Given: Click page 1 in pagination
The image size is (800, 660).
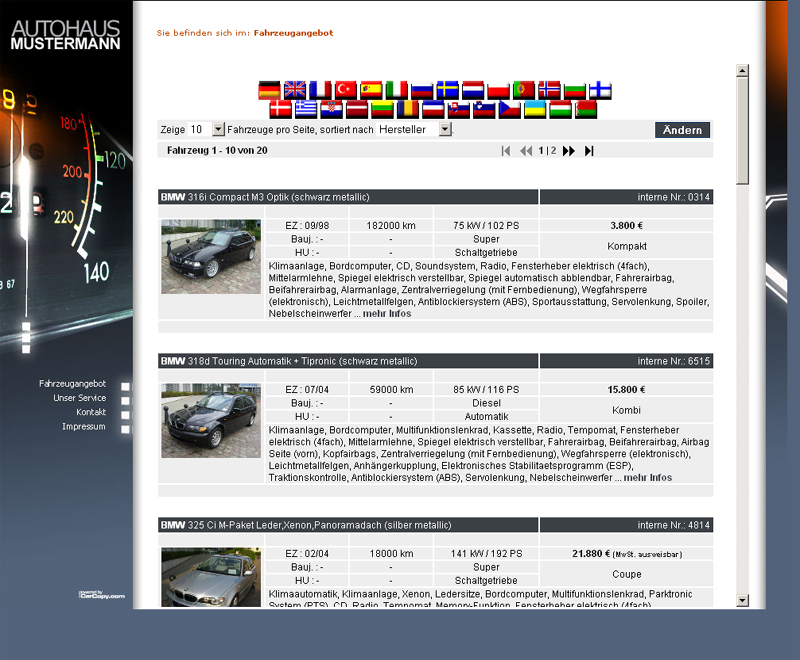Looking at the screenshot, I should 541,150.
